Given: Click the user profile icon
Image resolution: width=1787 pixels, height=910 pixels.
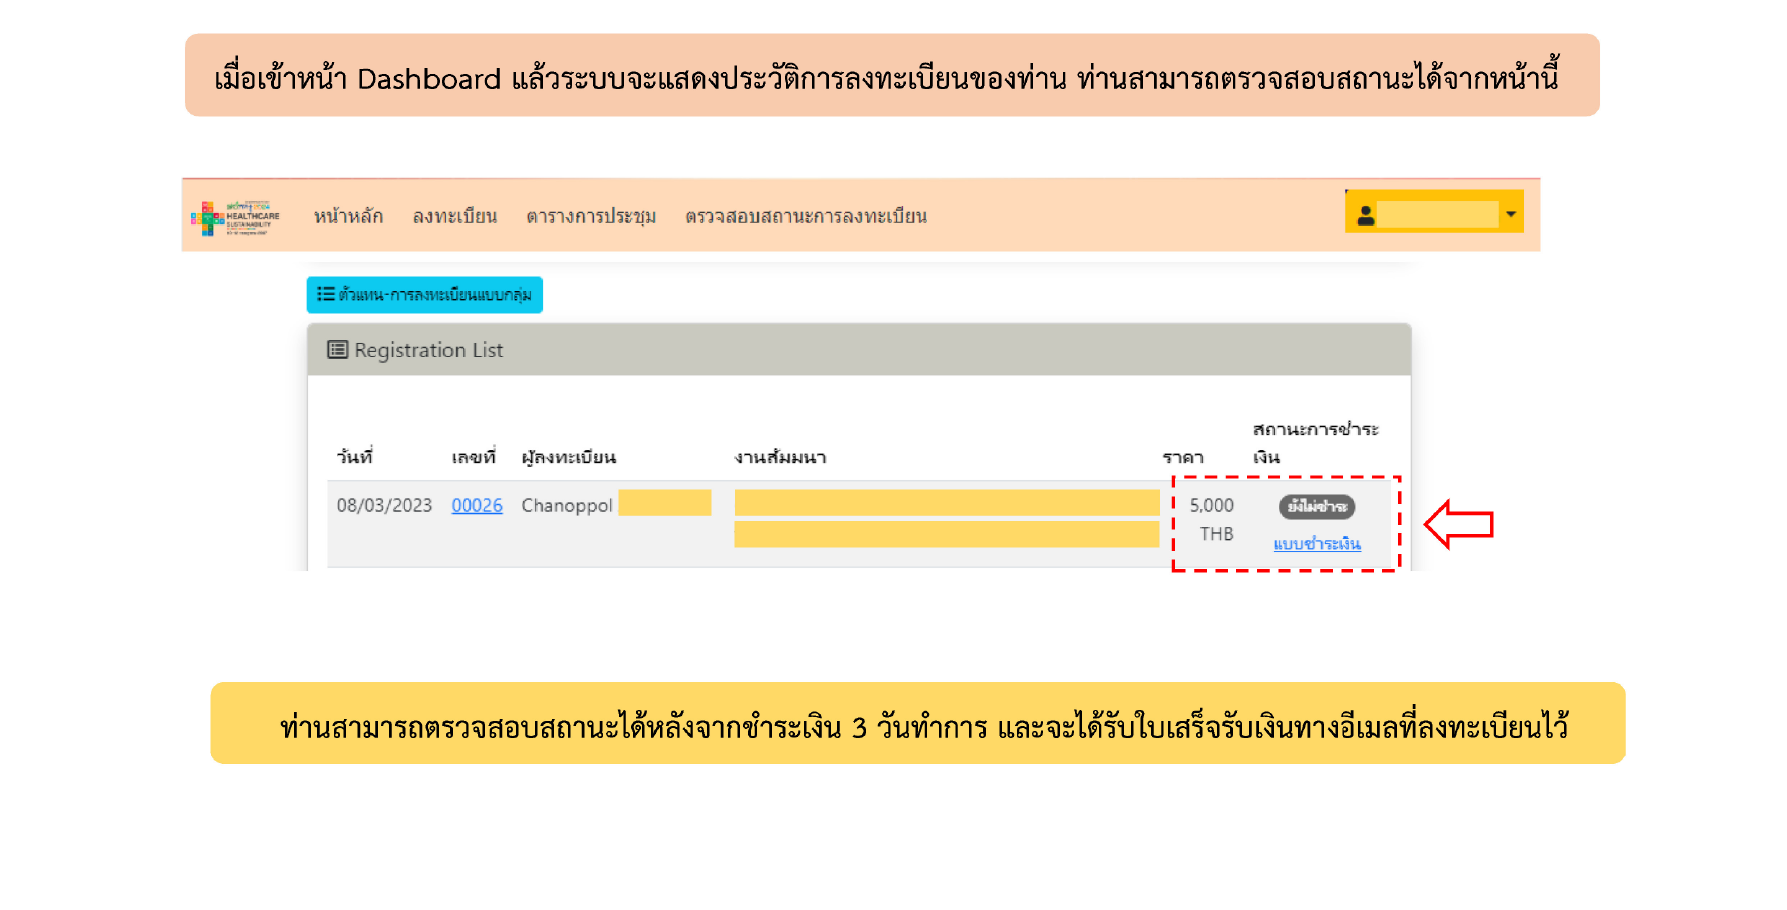Looking at the screenshot, I should coord(1365,215).
